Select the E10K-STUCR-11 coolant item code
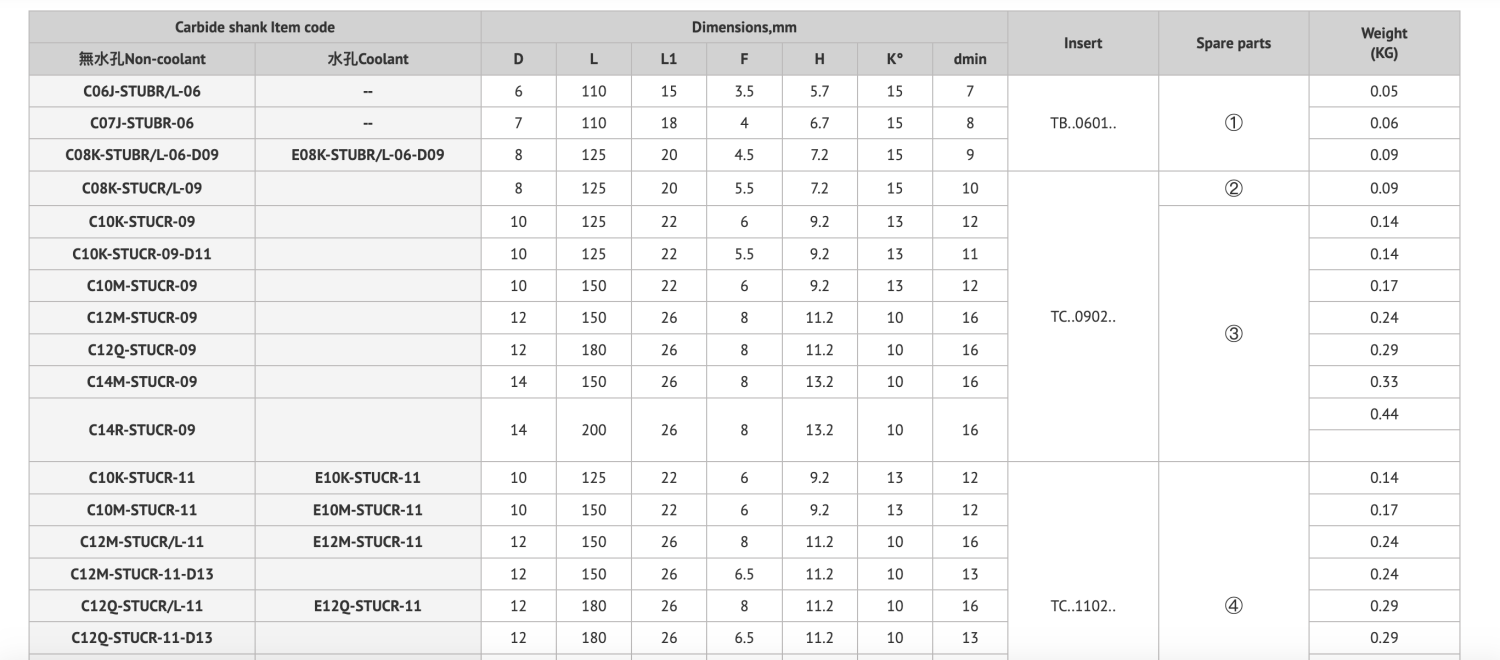This screenshot has height=660, width=1500. (x=368, y=478)
